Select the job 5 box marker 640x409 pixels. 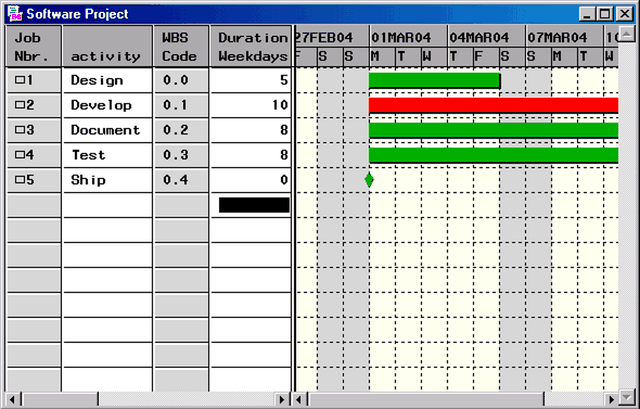tap(20, 180)
